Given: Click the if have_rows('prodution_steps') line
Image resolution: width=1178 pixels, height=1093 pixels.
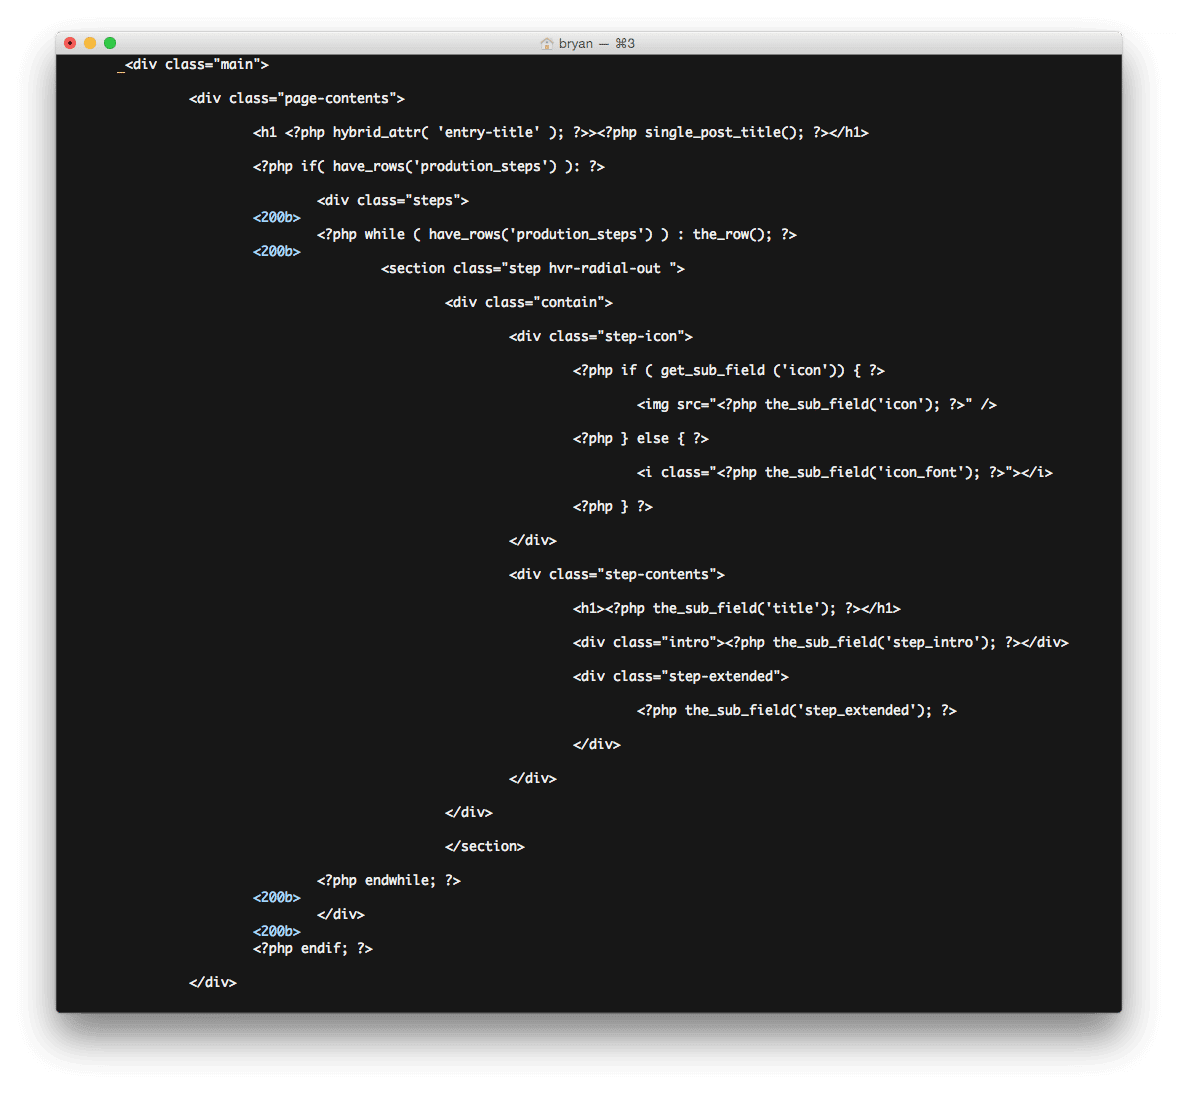Looking at the screenshot, I should [x=428, y=166].
